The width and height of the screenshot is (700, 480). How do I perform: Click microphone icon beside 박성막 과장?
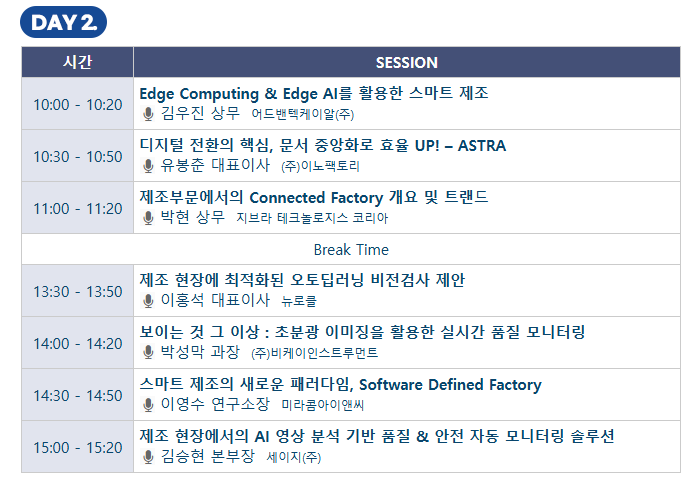pos(148,352)
